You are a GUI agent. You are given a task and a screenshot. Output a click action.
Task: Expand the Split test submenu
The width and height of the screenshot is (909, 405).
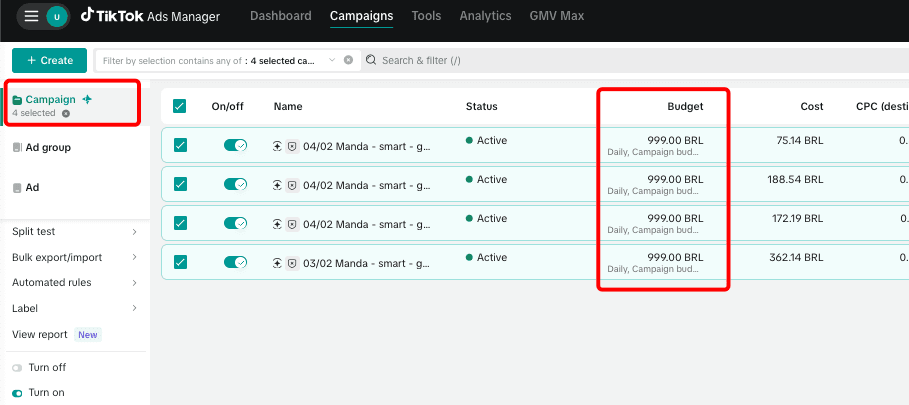point(134,232)
